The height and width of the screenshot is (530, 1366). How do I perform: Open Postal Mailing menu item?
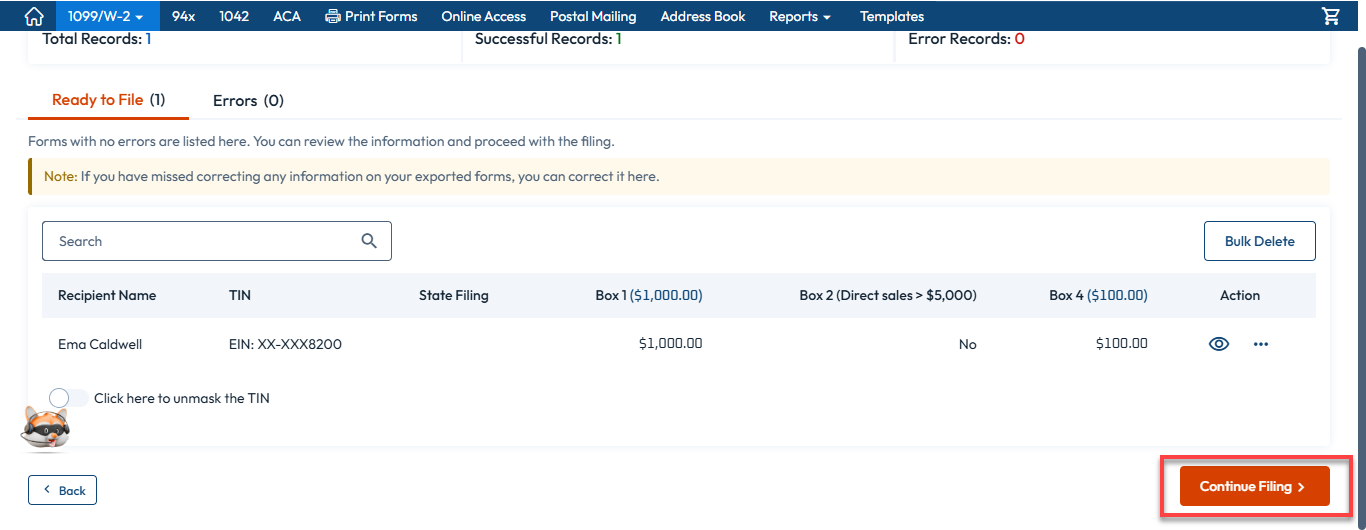593,16
